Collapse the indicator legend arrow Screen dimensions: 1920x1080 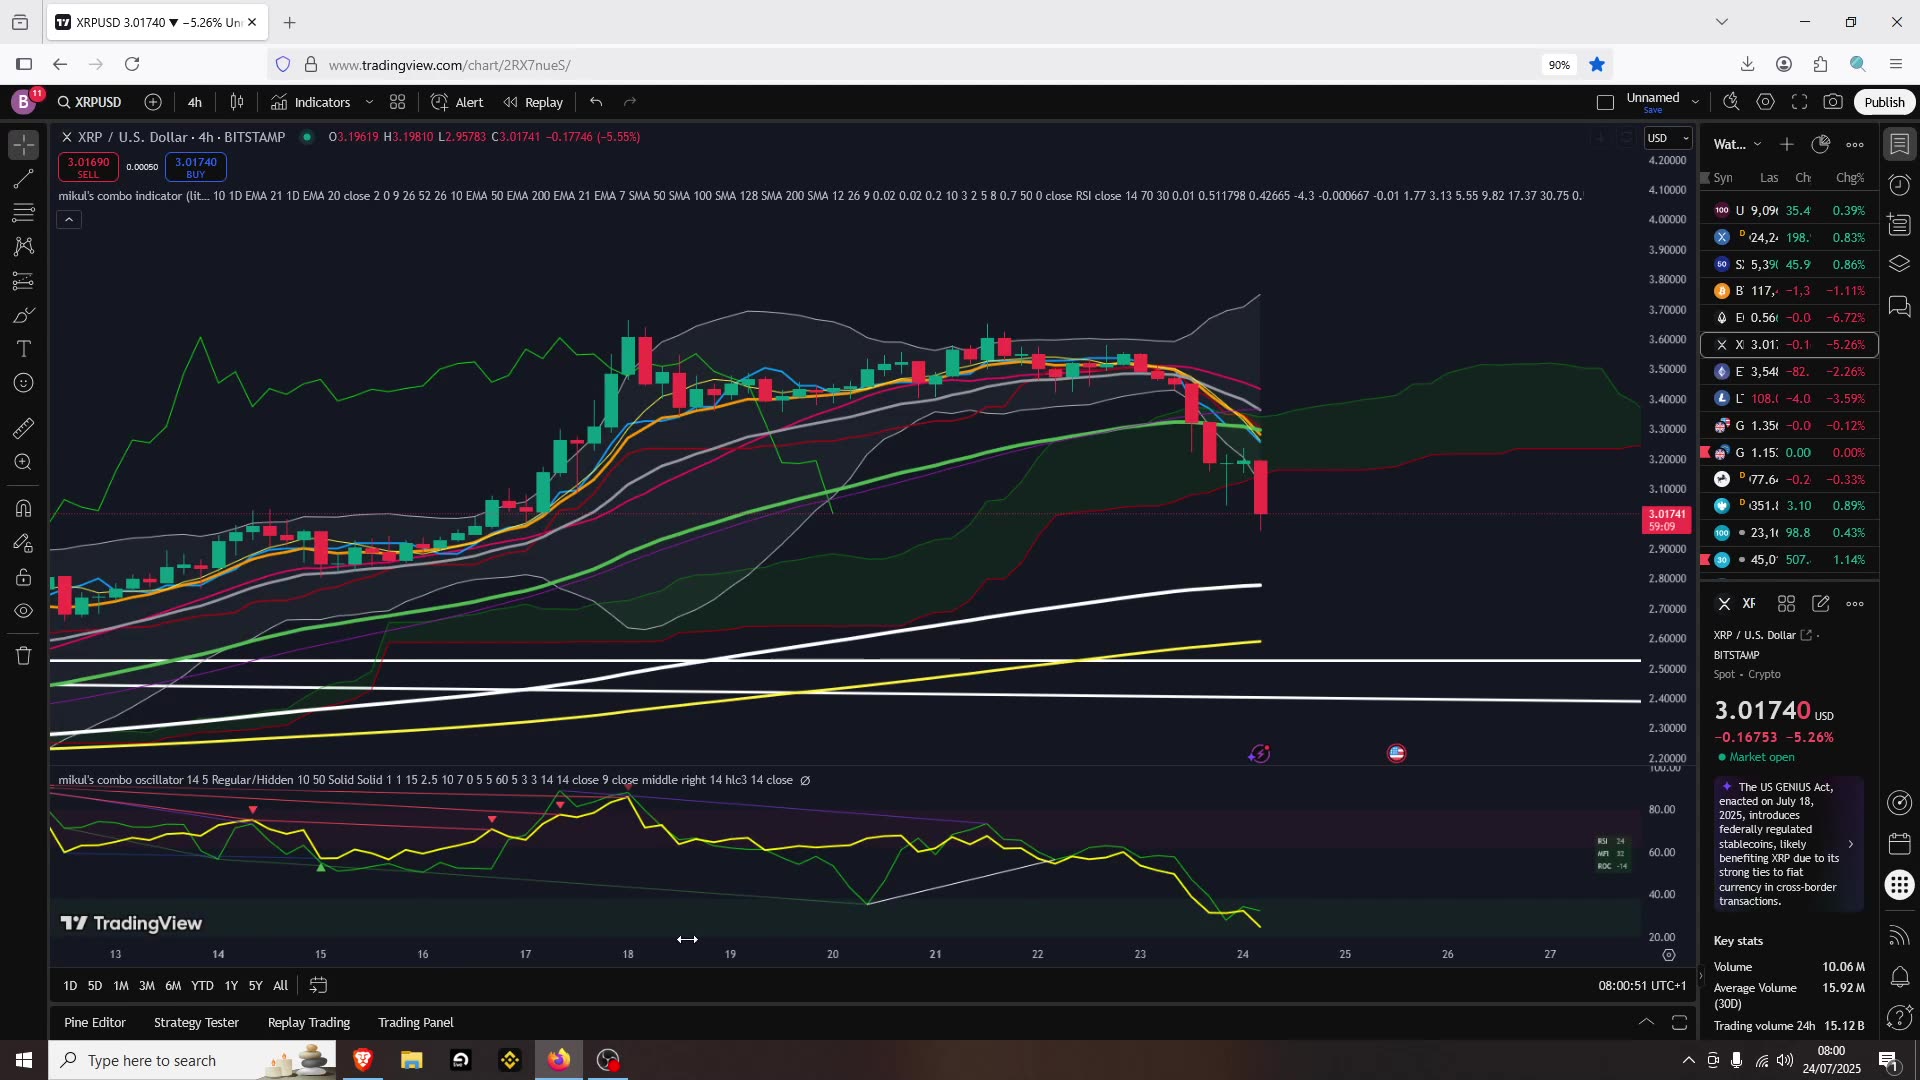[69, 220]
